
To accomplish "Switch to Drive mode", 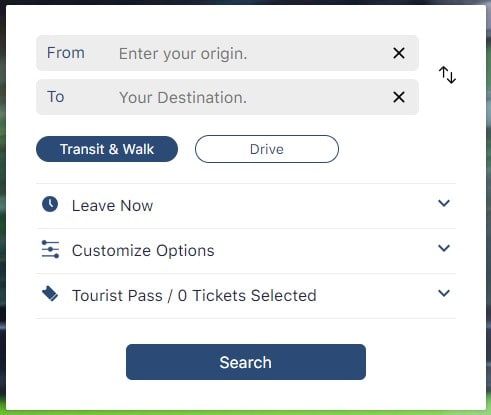I will click(267, 149).
